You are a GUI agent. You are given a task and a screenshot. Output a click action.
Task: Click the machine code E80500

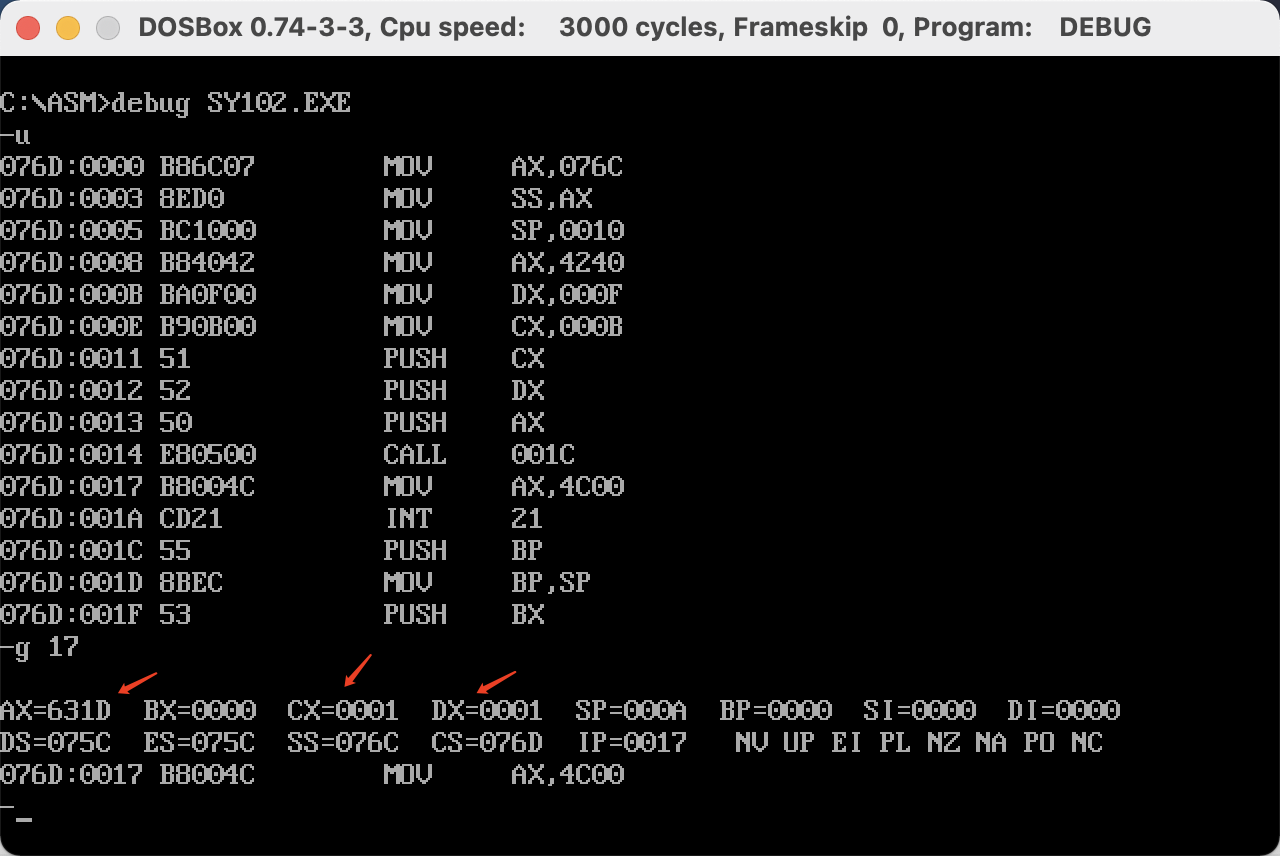[x=208, y=455]
